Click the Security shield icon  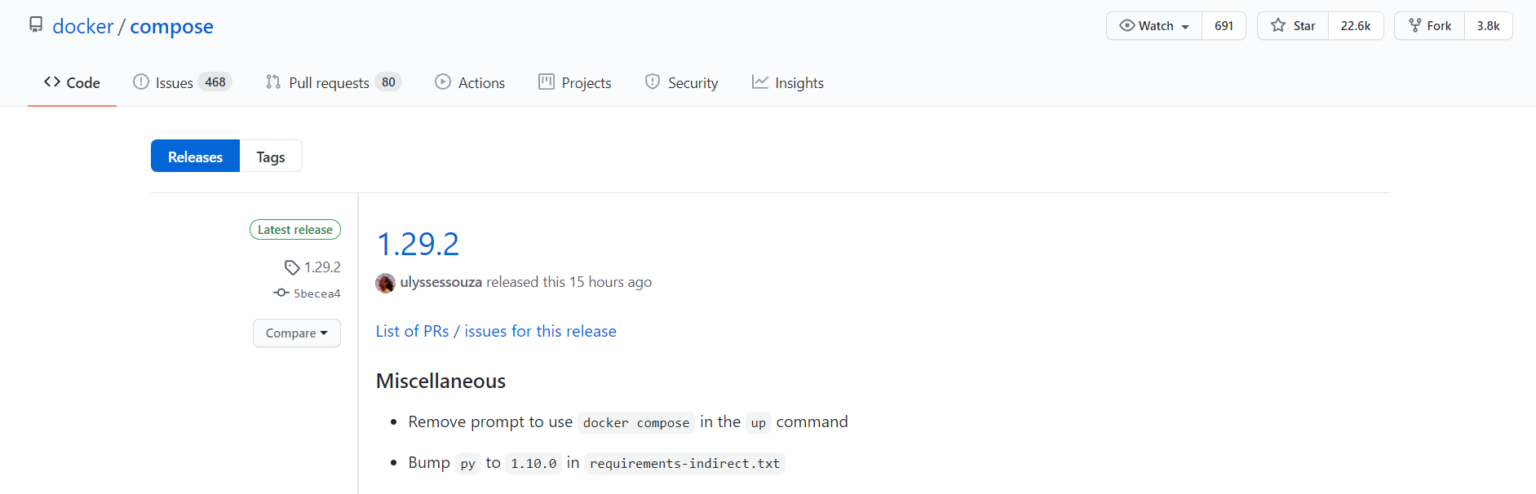pyautogui.click(x=653, y=83)
